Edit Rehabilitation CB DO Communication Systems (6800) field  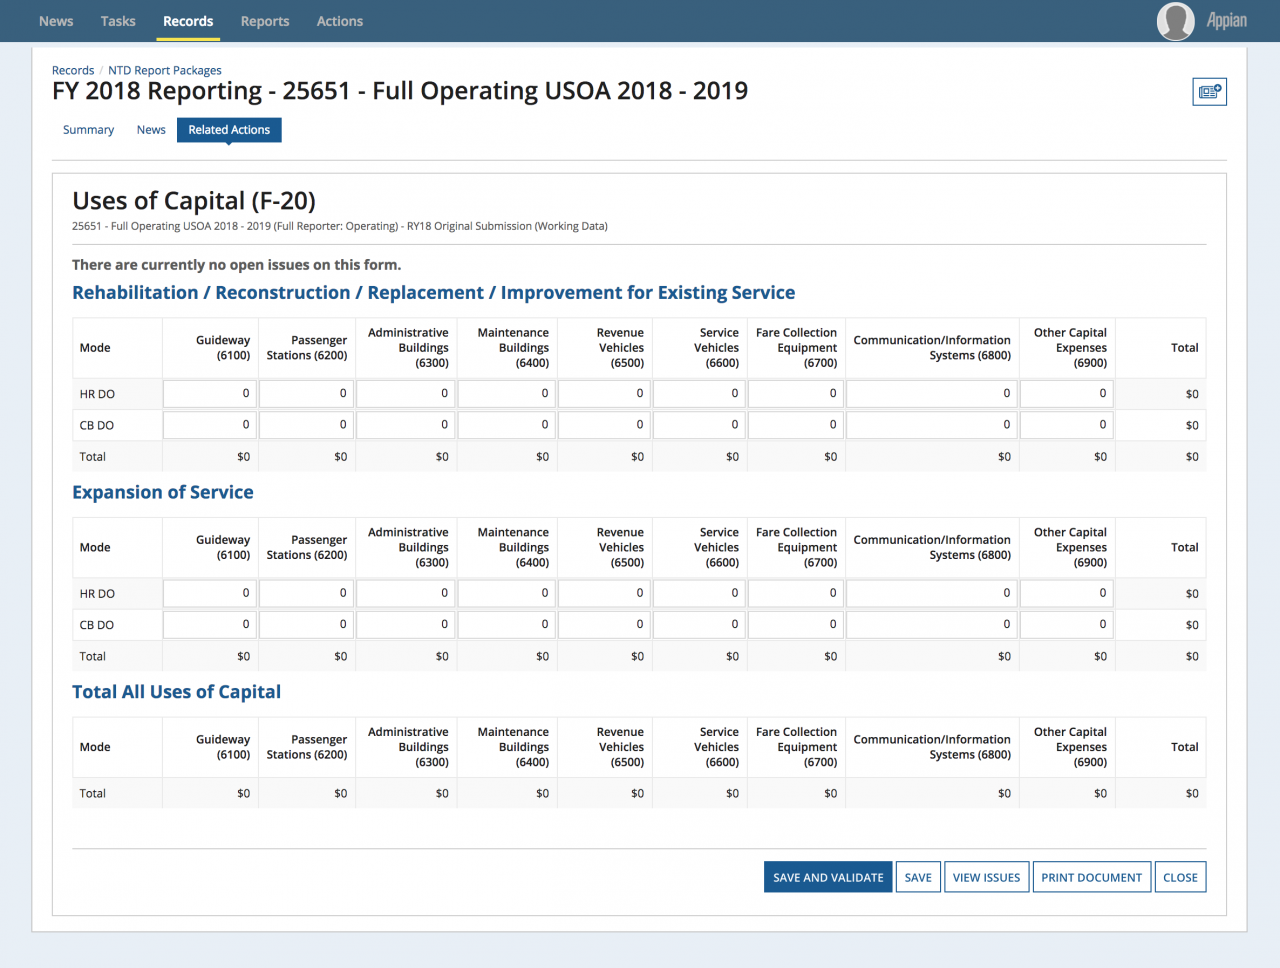932,425
